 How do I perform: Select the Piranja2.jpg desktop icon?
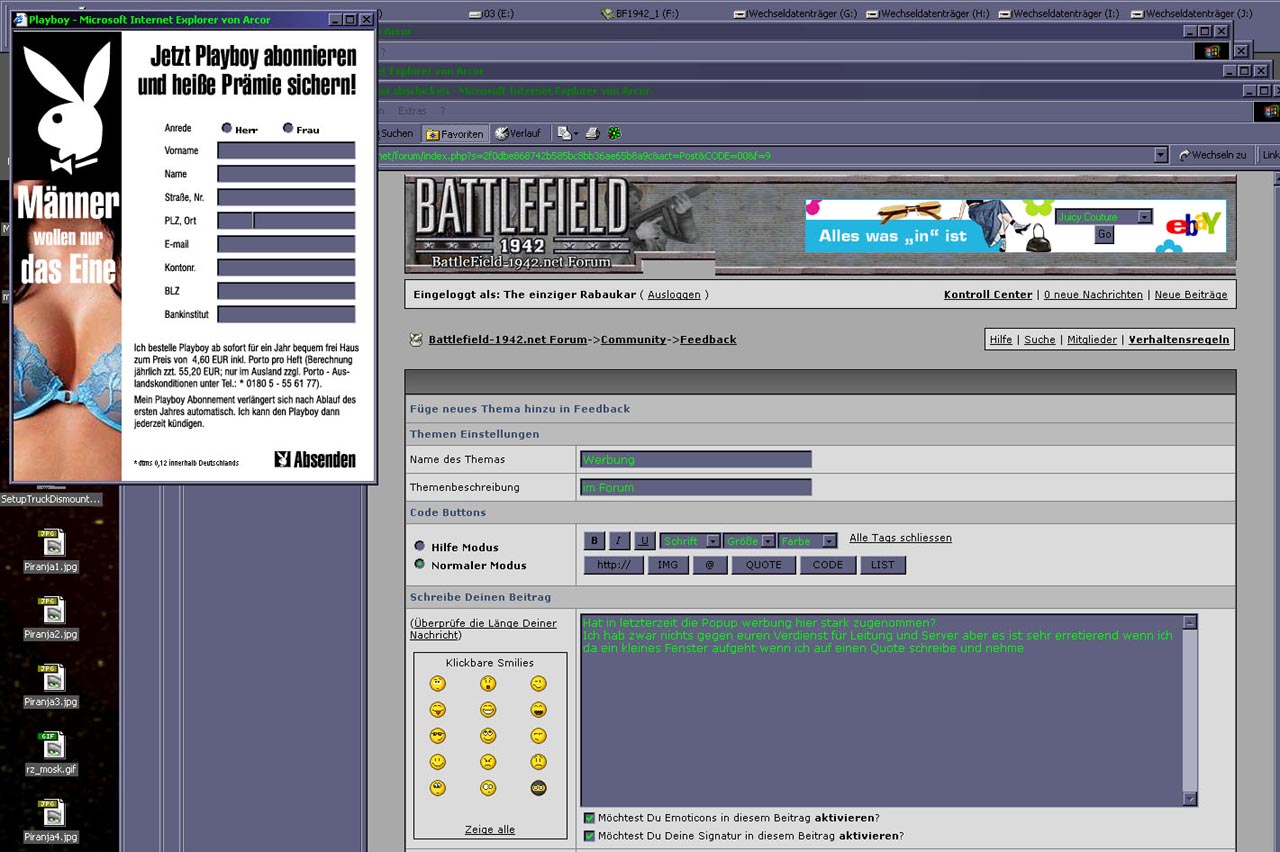[51, 618]
